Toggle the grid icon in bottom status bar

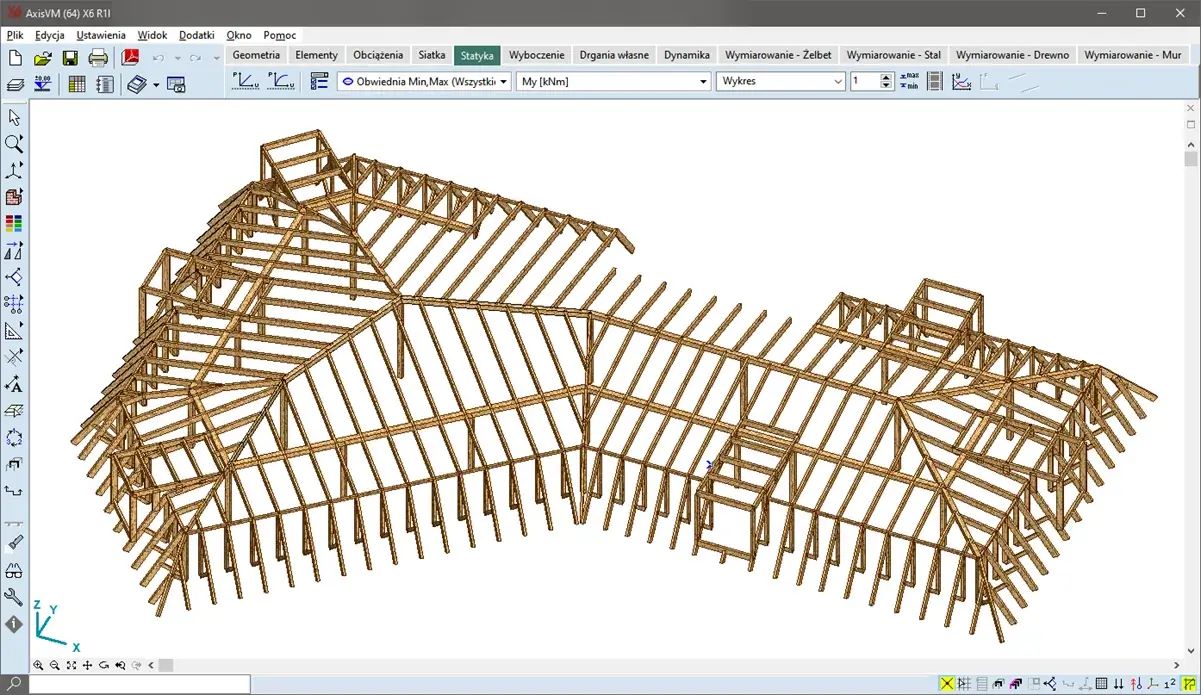tap(1101, 684)
